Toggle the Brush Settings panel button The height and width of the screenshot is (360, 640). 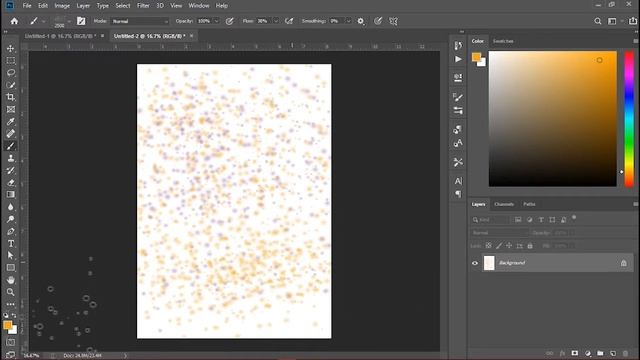coord(81,21)
